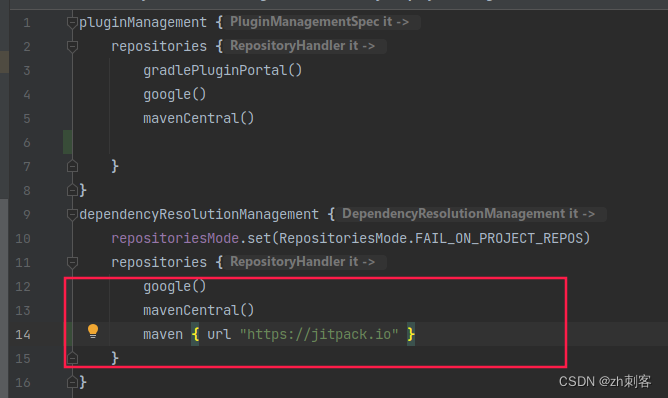This screenshot has height=398, width=668.
Task: Click the maven keyword on line 14
Action: pos(163,335)
